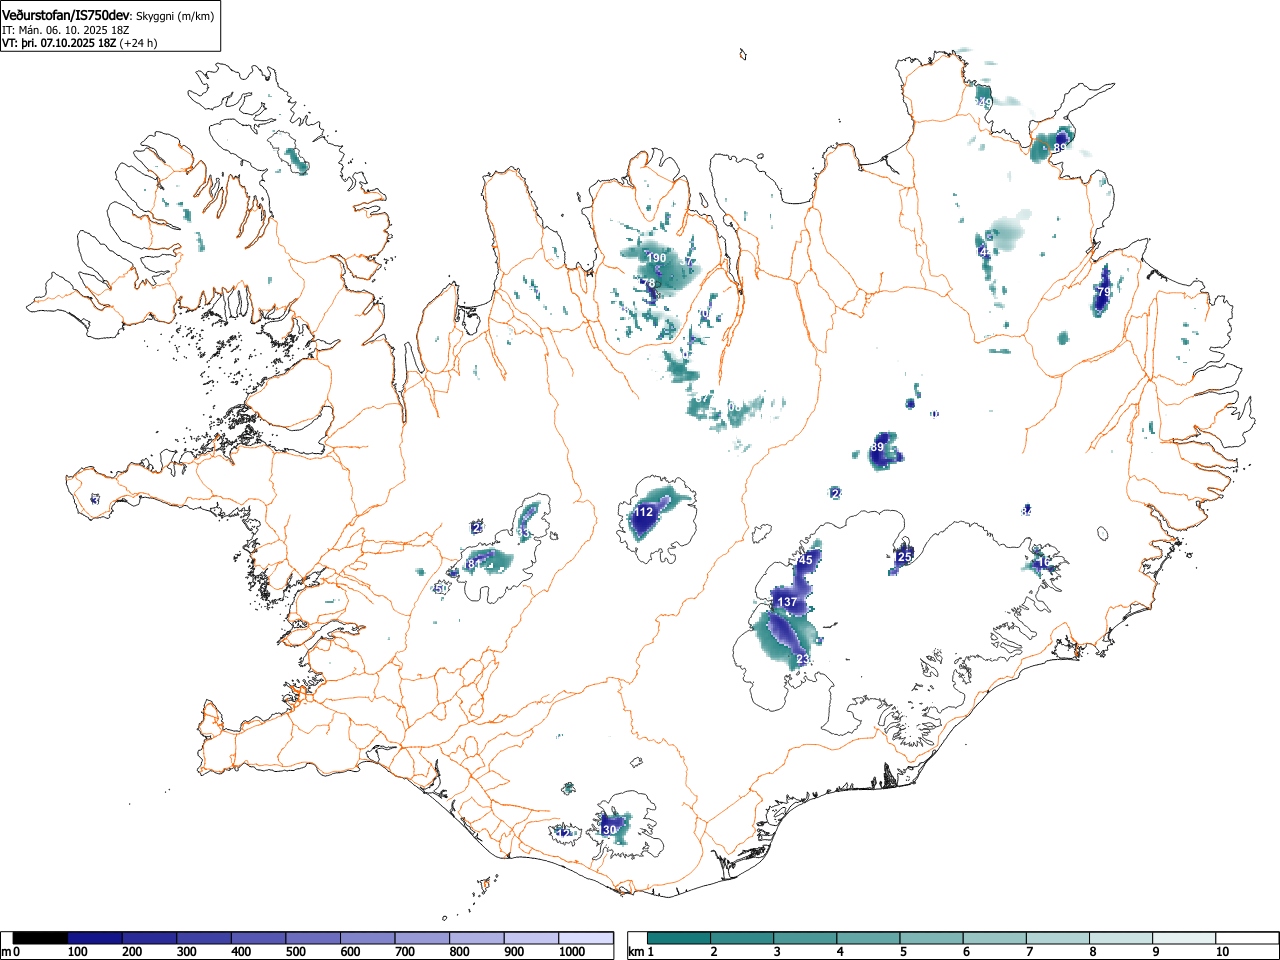Pick the 500–600 m purple legend swatch

tap(313, 938)
